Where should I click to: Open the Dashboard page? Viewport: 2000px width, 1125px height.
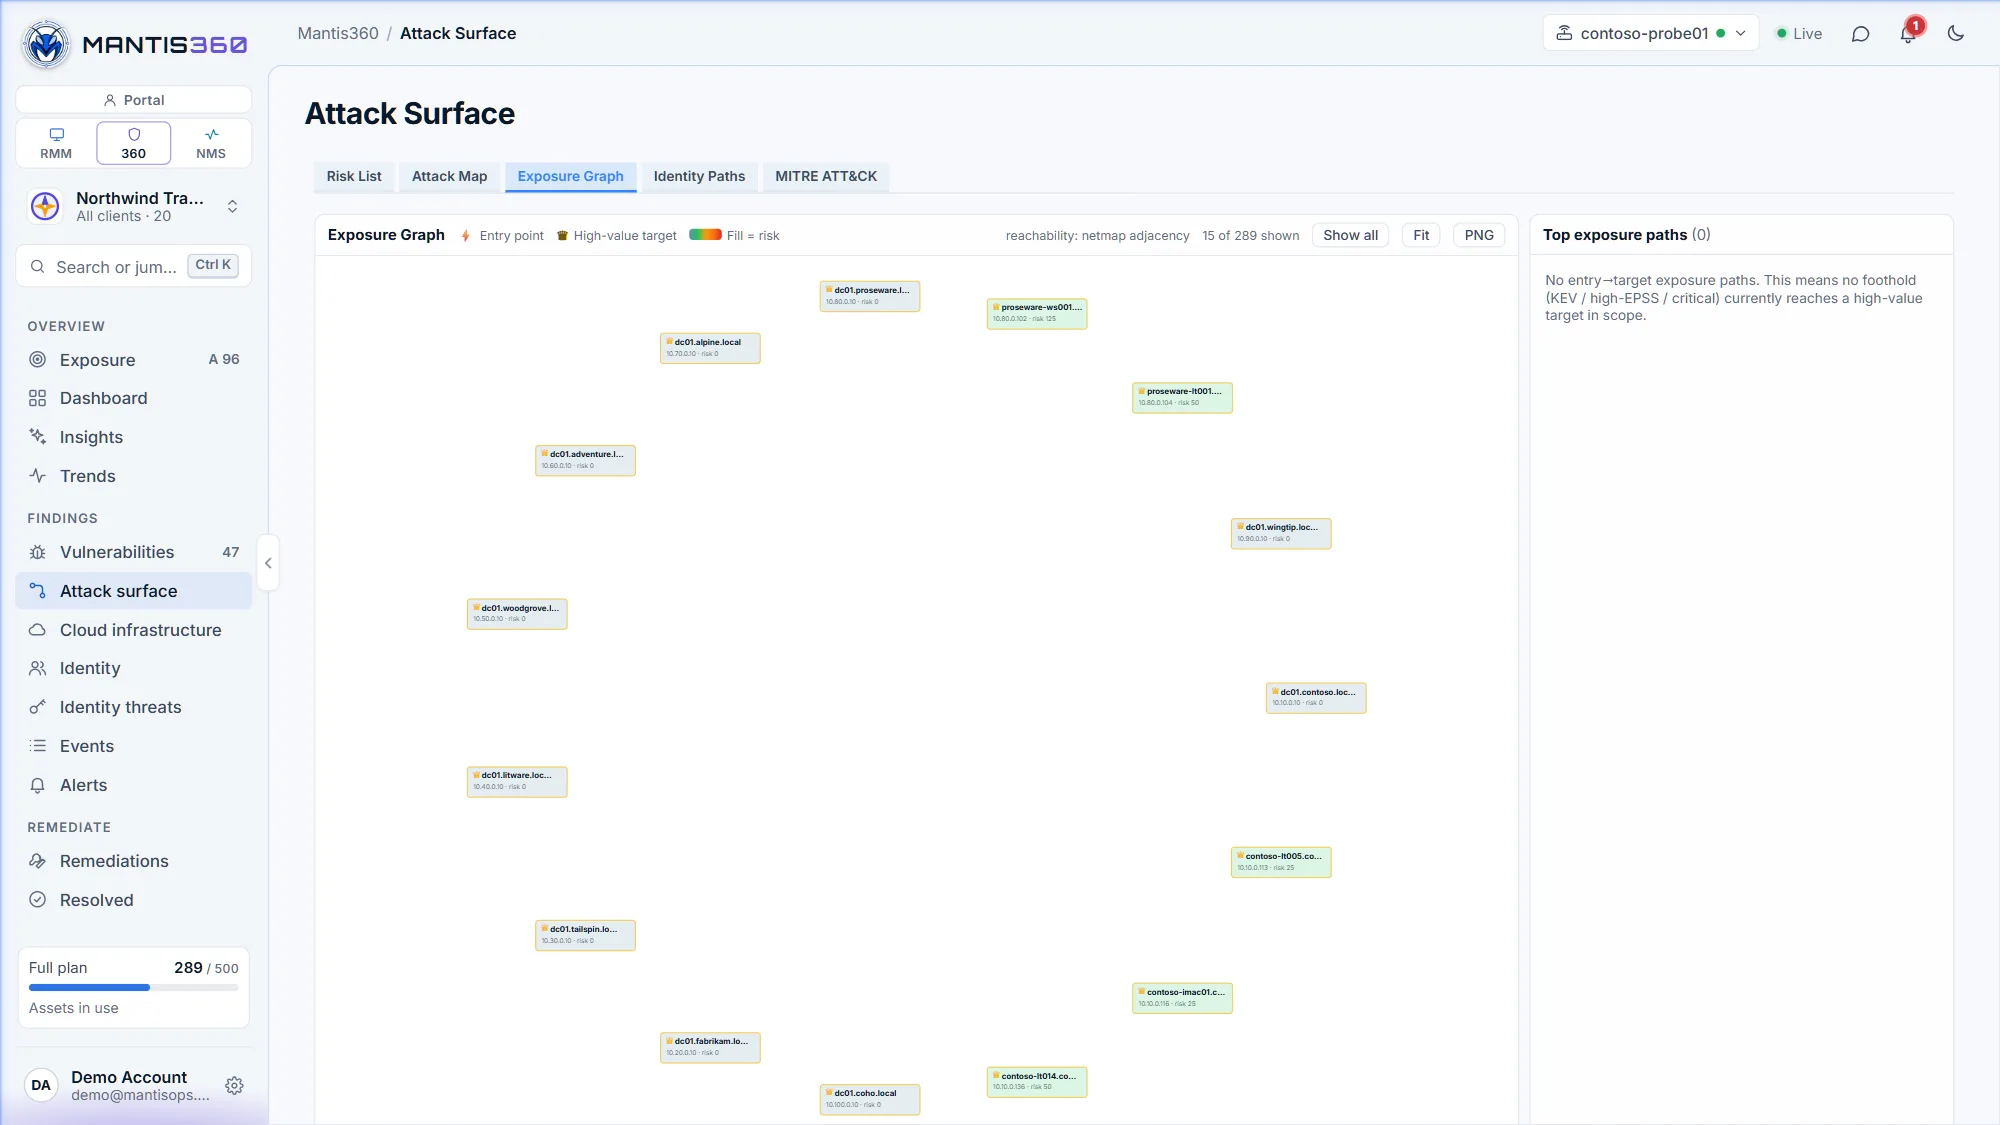[134, 398]
